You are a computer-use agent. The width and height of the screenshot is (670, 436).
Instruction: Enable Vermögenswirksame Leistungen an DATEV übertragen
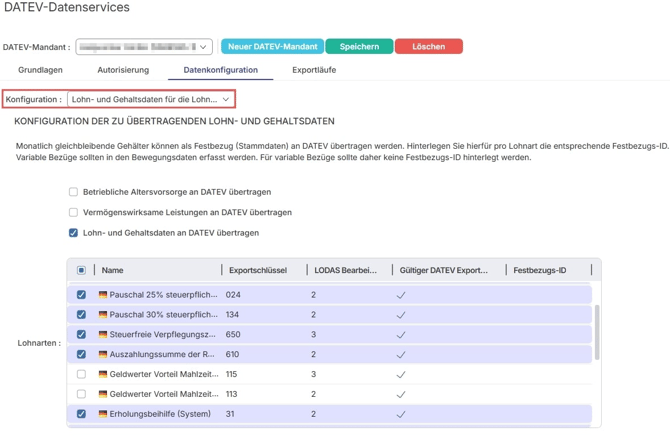coord(73,212)
